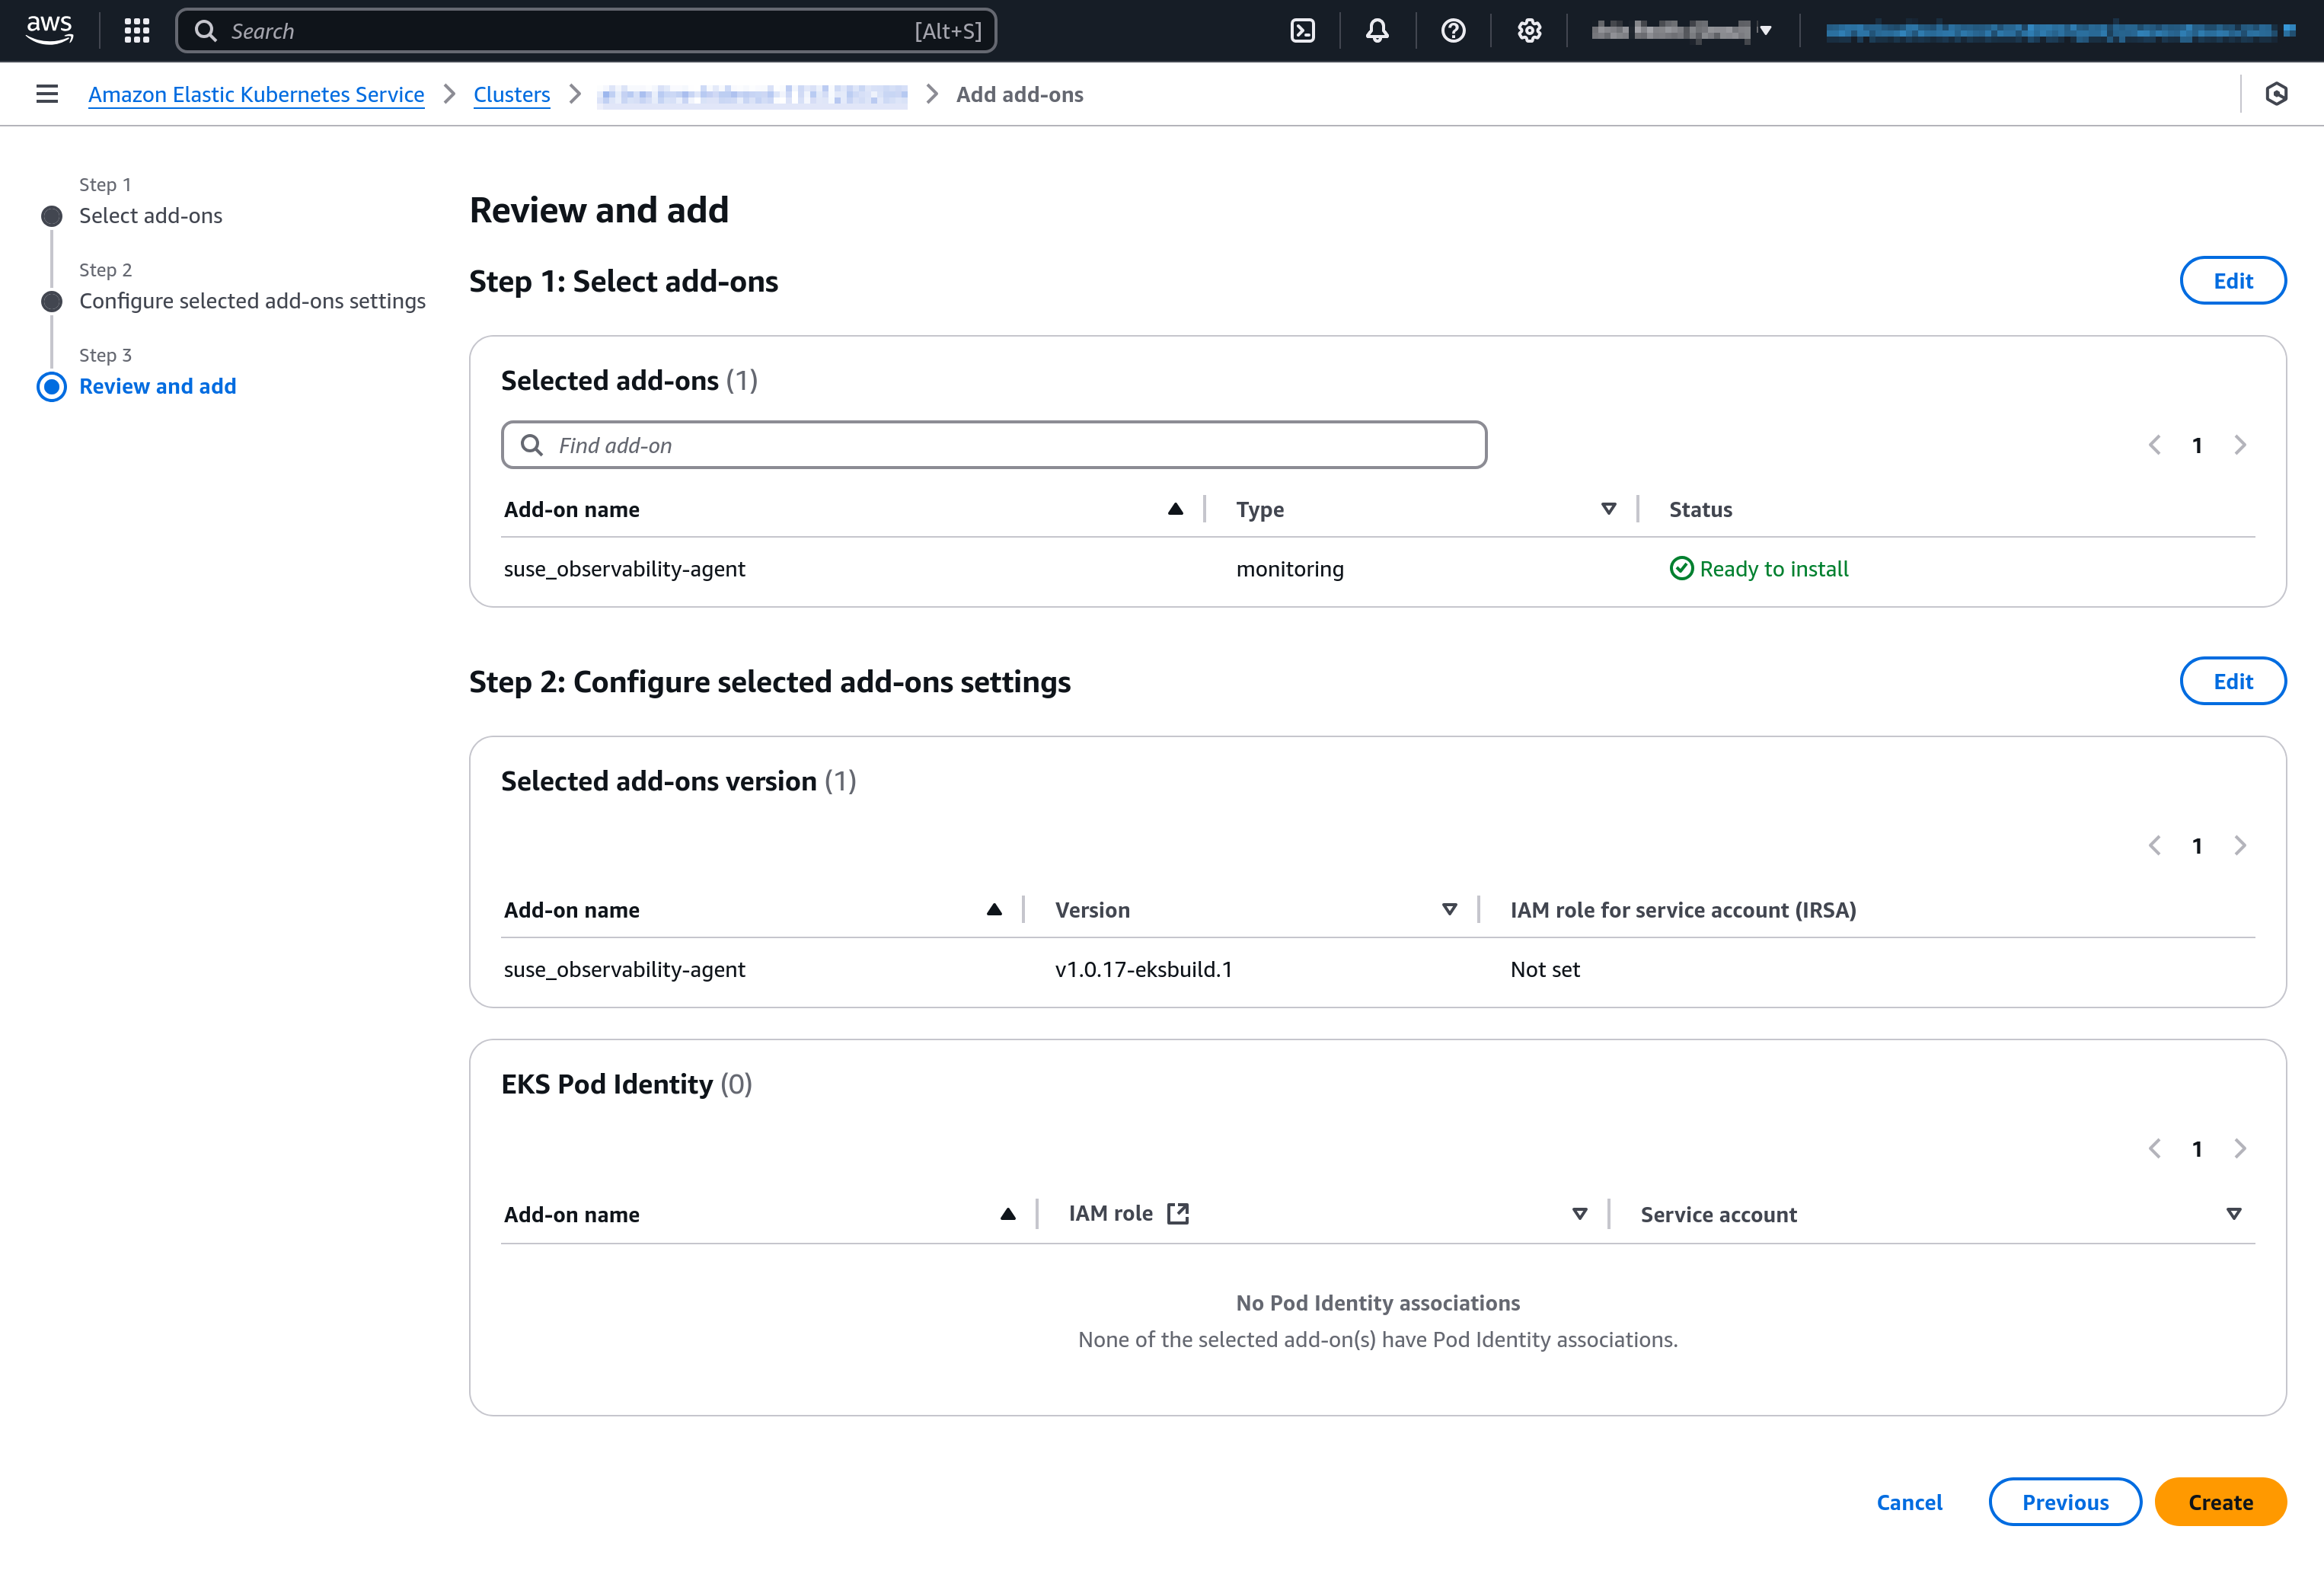Open the help question mark icon

click(1453, 31)
